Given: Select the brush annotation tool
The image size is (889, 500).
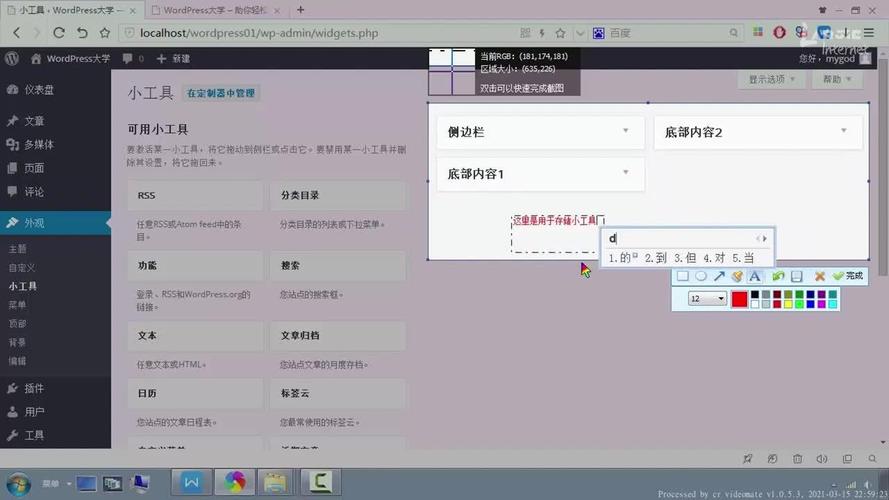Looking at the screenshot, I should point(736,276).
